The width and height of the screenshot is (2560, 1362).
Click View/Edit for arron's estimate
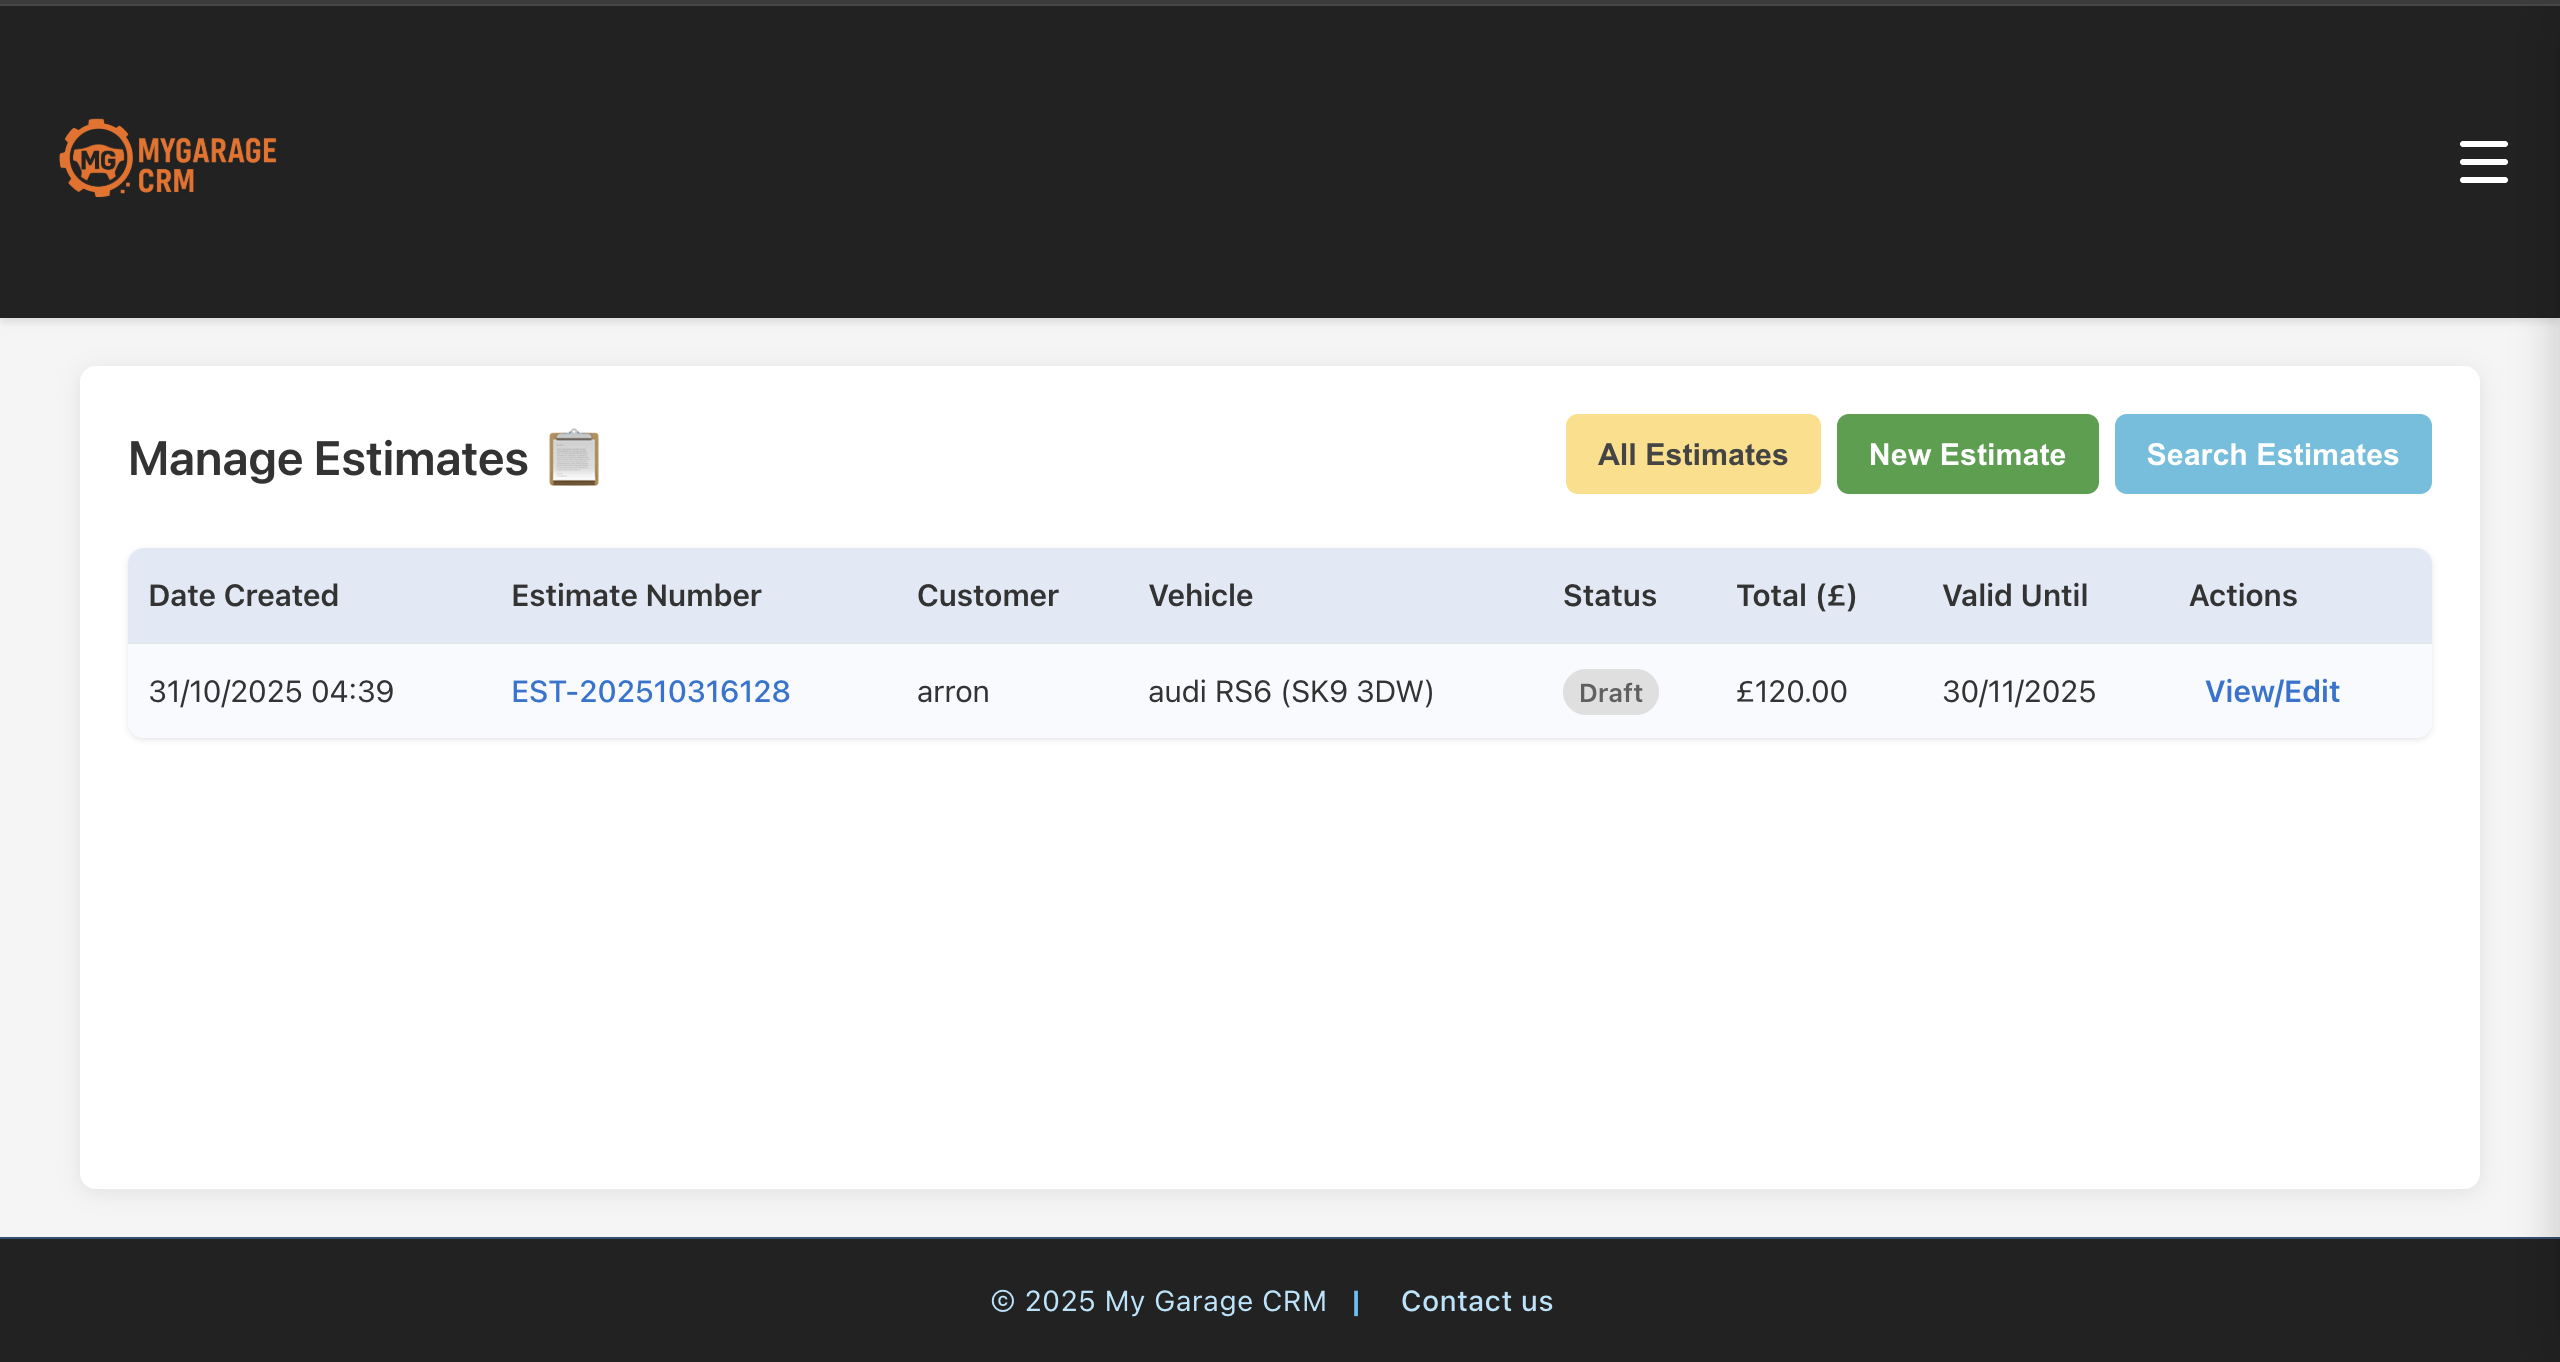click(2272, 691)
